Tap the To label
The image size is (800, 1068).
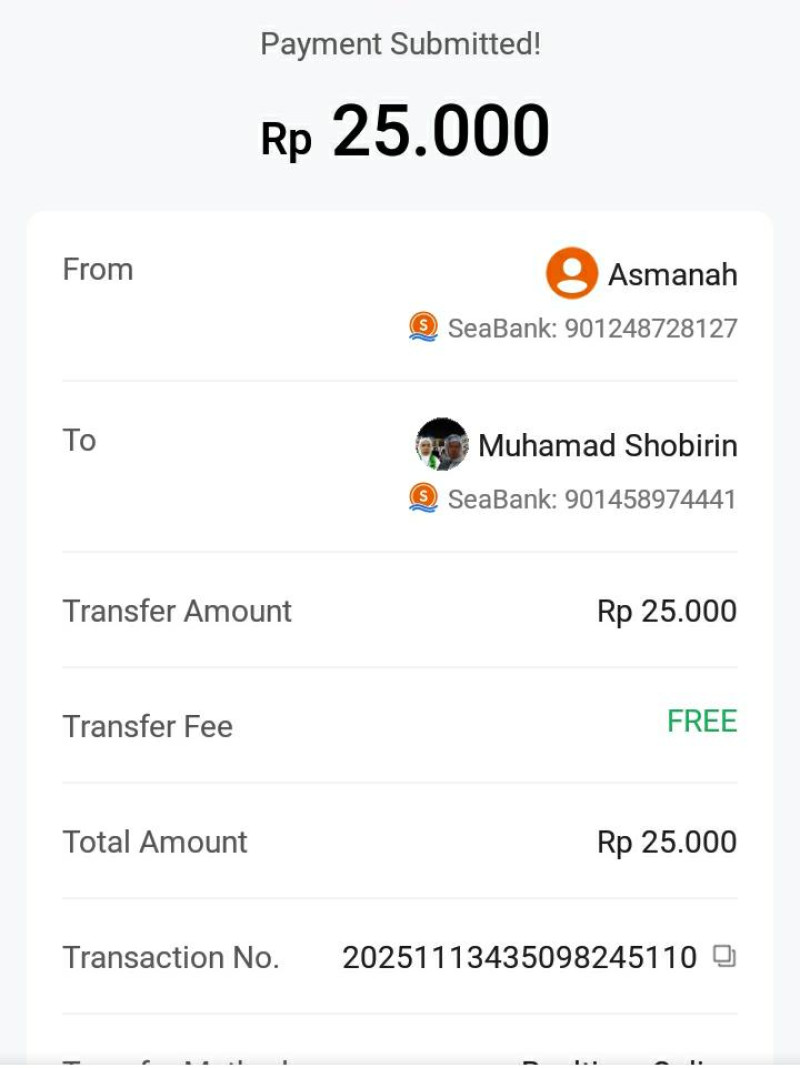[79, 440]
